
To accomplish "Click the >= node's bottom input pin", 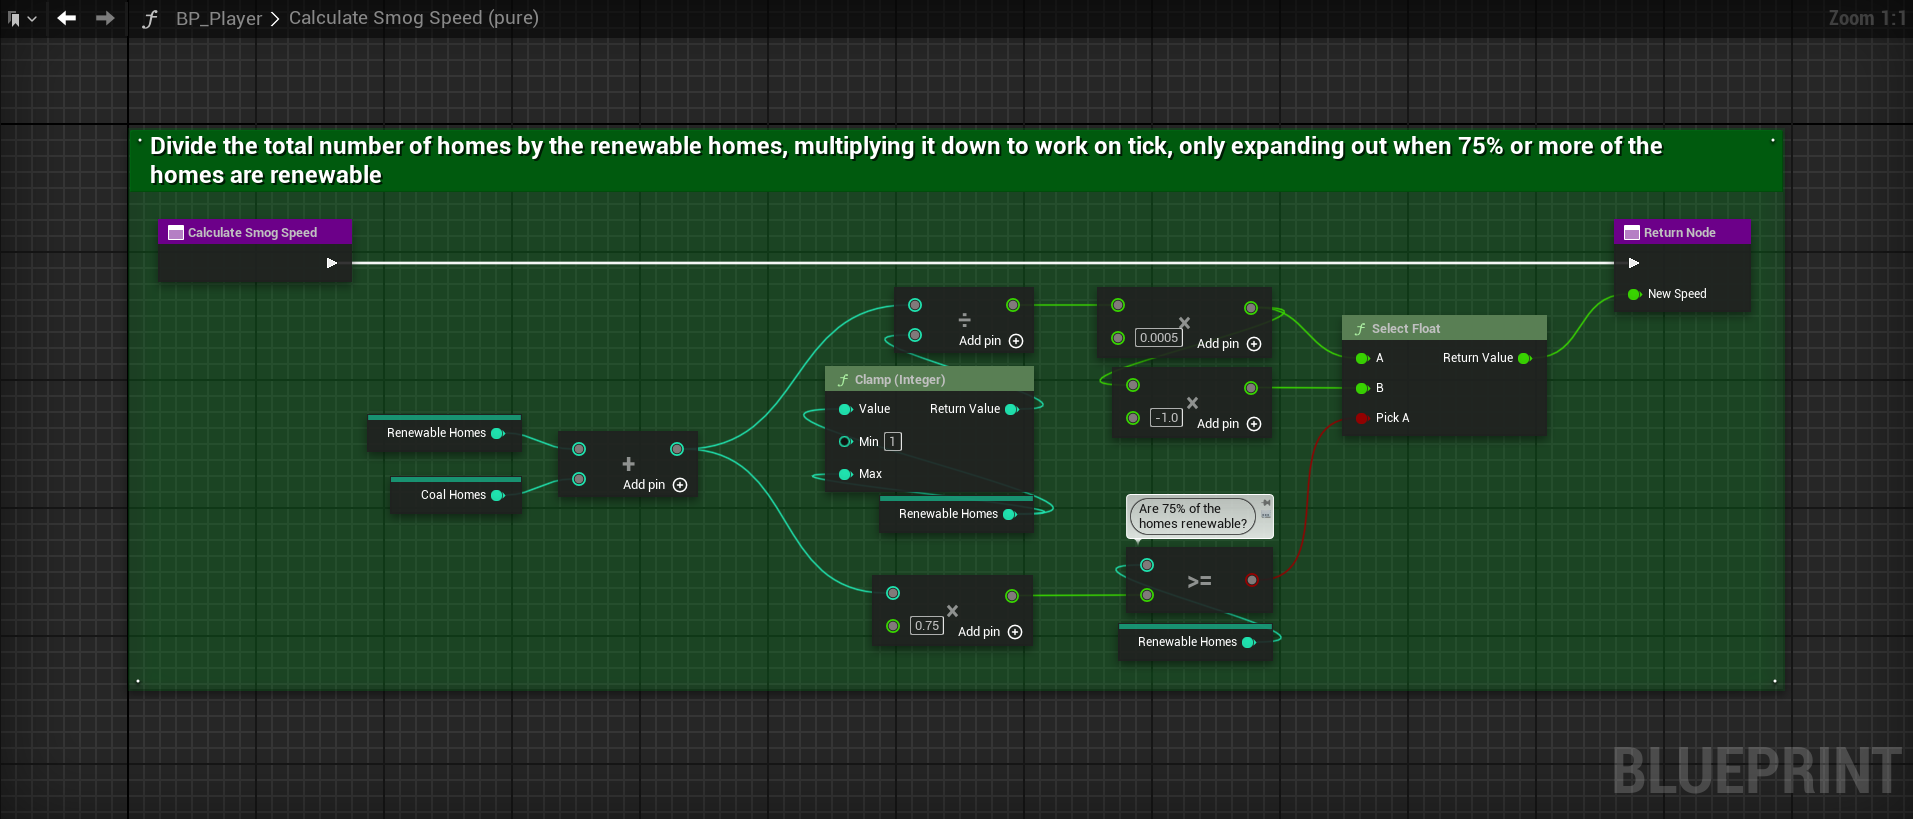I will pyautogui.click(x=1147, y=595).
